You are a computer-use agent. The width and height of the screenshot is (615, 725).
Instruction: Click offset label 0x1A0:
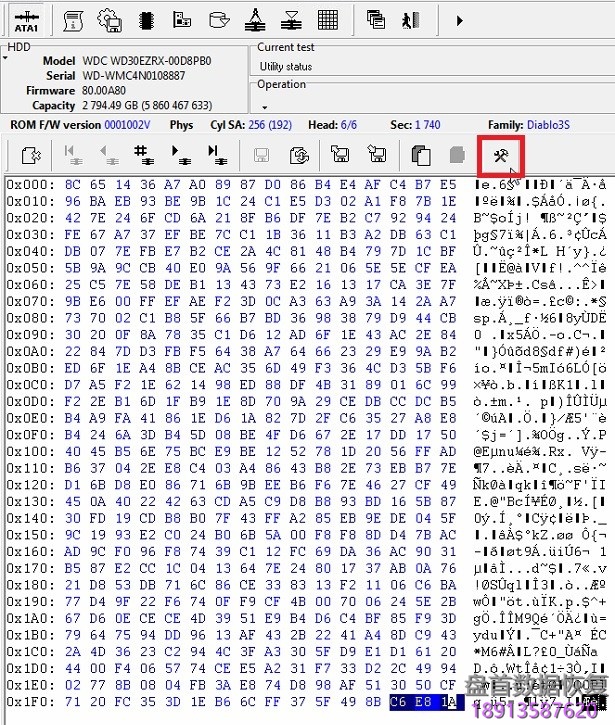pos(30,619)
